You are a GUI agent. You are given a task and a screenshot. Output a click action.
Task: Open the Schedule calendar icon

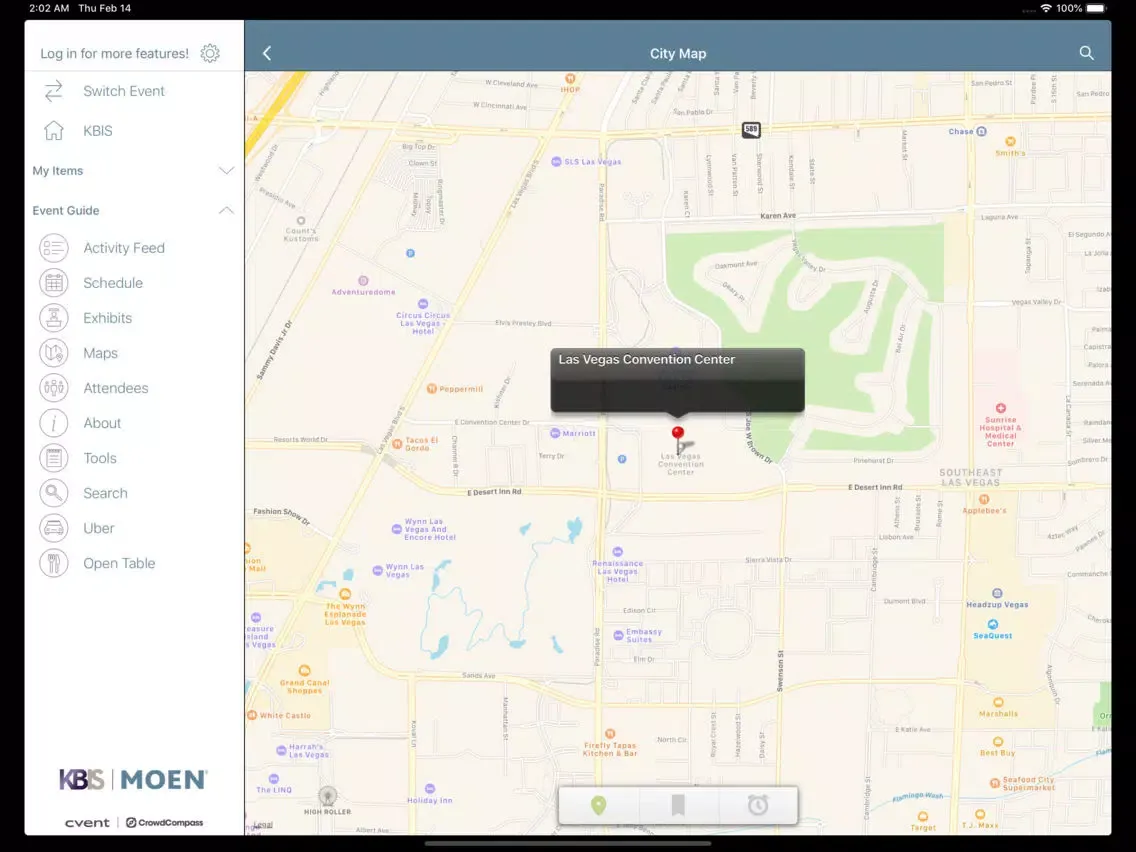coord(54,283)
